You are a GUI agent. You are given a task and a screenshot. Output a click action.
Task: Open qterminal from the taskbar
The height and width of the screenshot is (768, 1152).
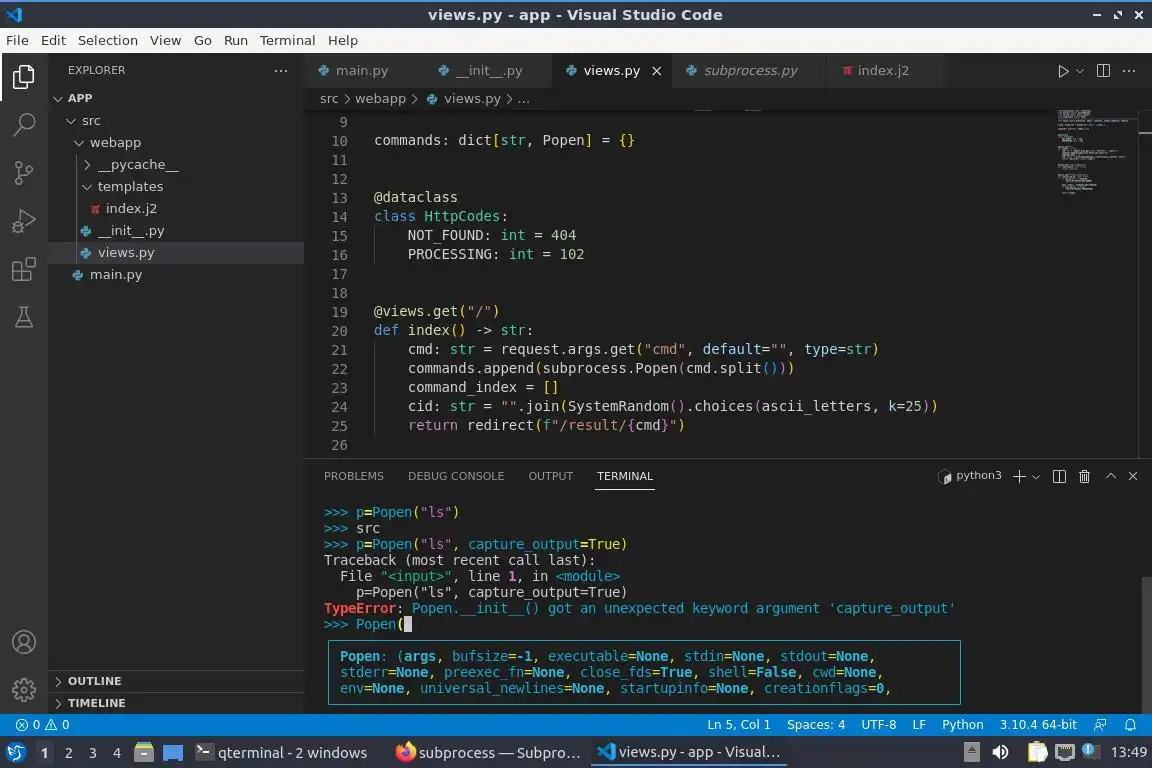coord(281,753)
